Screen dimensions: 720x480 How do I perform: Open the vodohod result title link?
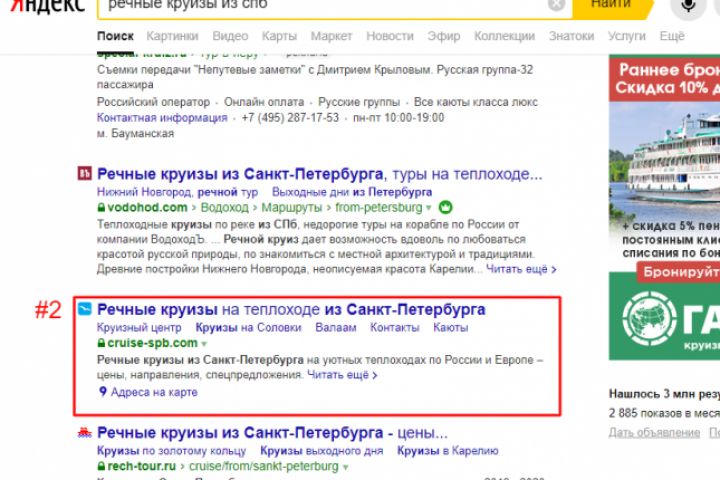pyautogui.click(x=320, y=174)
